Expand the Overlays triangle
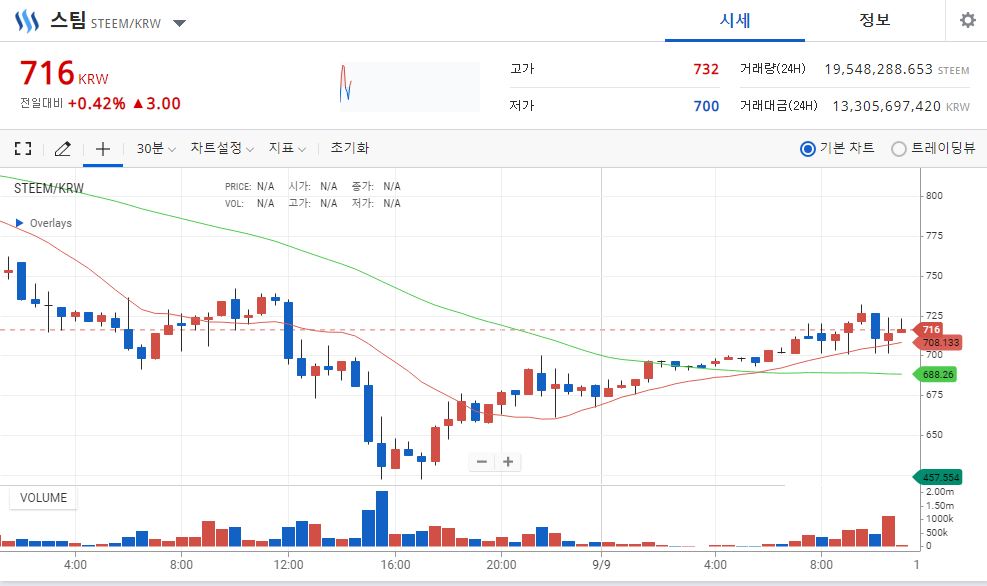The height and width of the screenshot is (586, 987). [20, 223]
